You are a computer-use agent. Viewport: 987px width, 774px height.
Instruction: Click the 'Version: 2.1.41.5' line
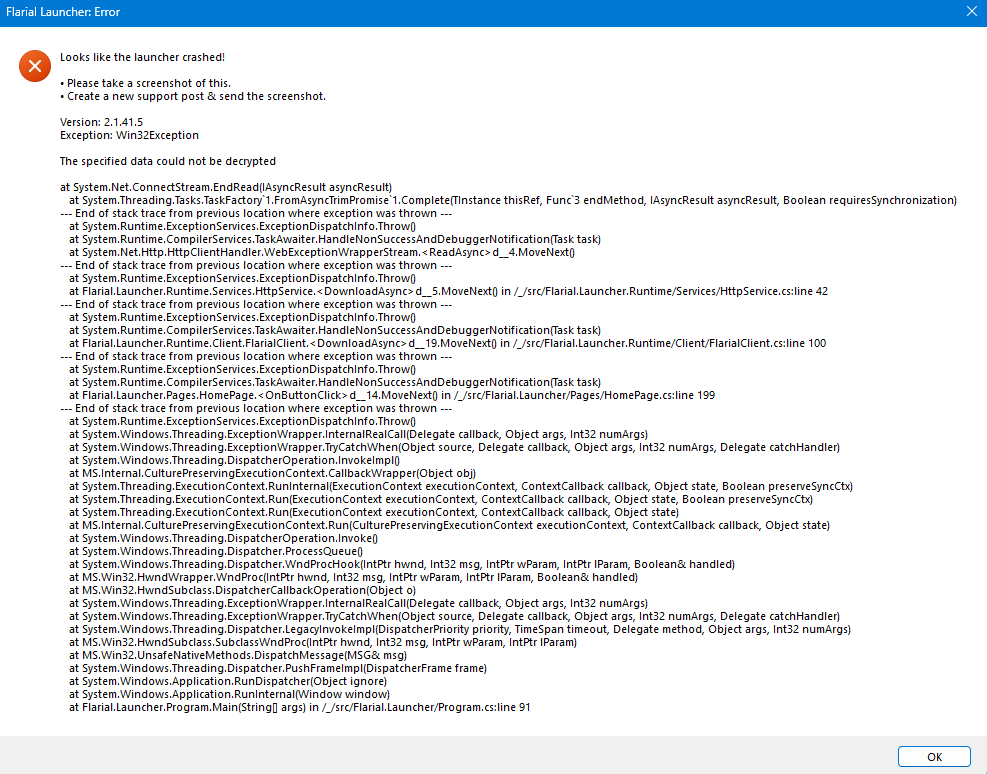coord(101,122)
